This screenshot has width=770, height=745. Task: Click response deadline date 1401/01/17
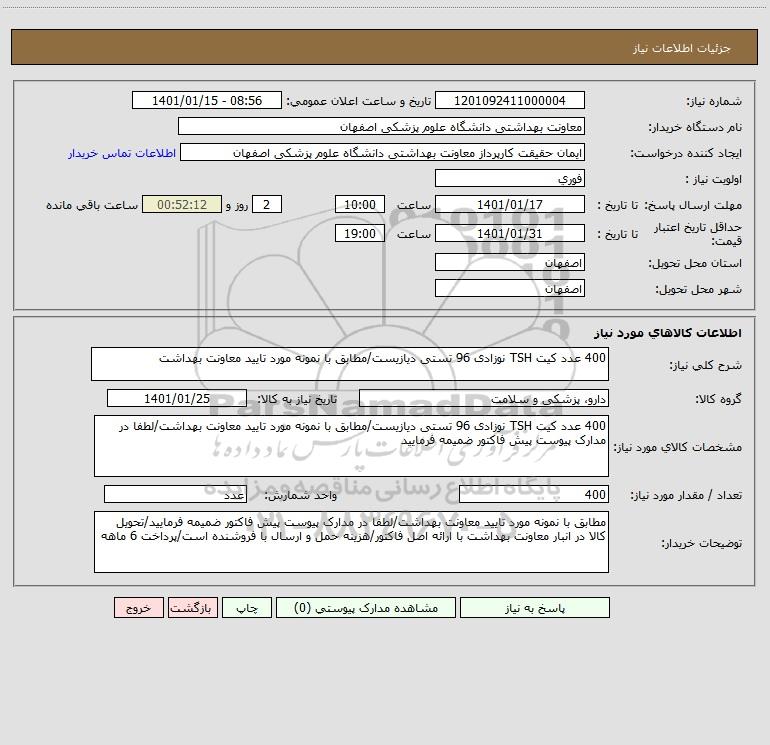tap(510, 205)
